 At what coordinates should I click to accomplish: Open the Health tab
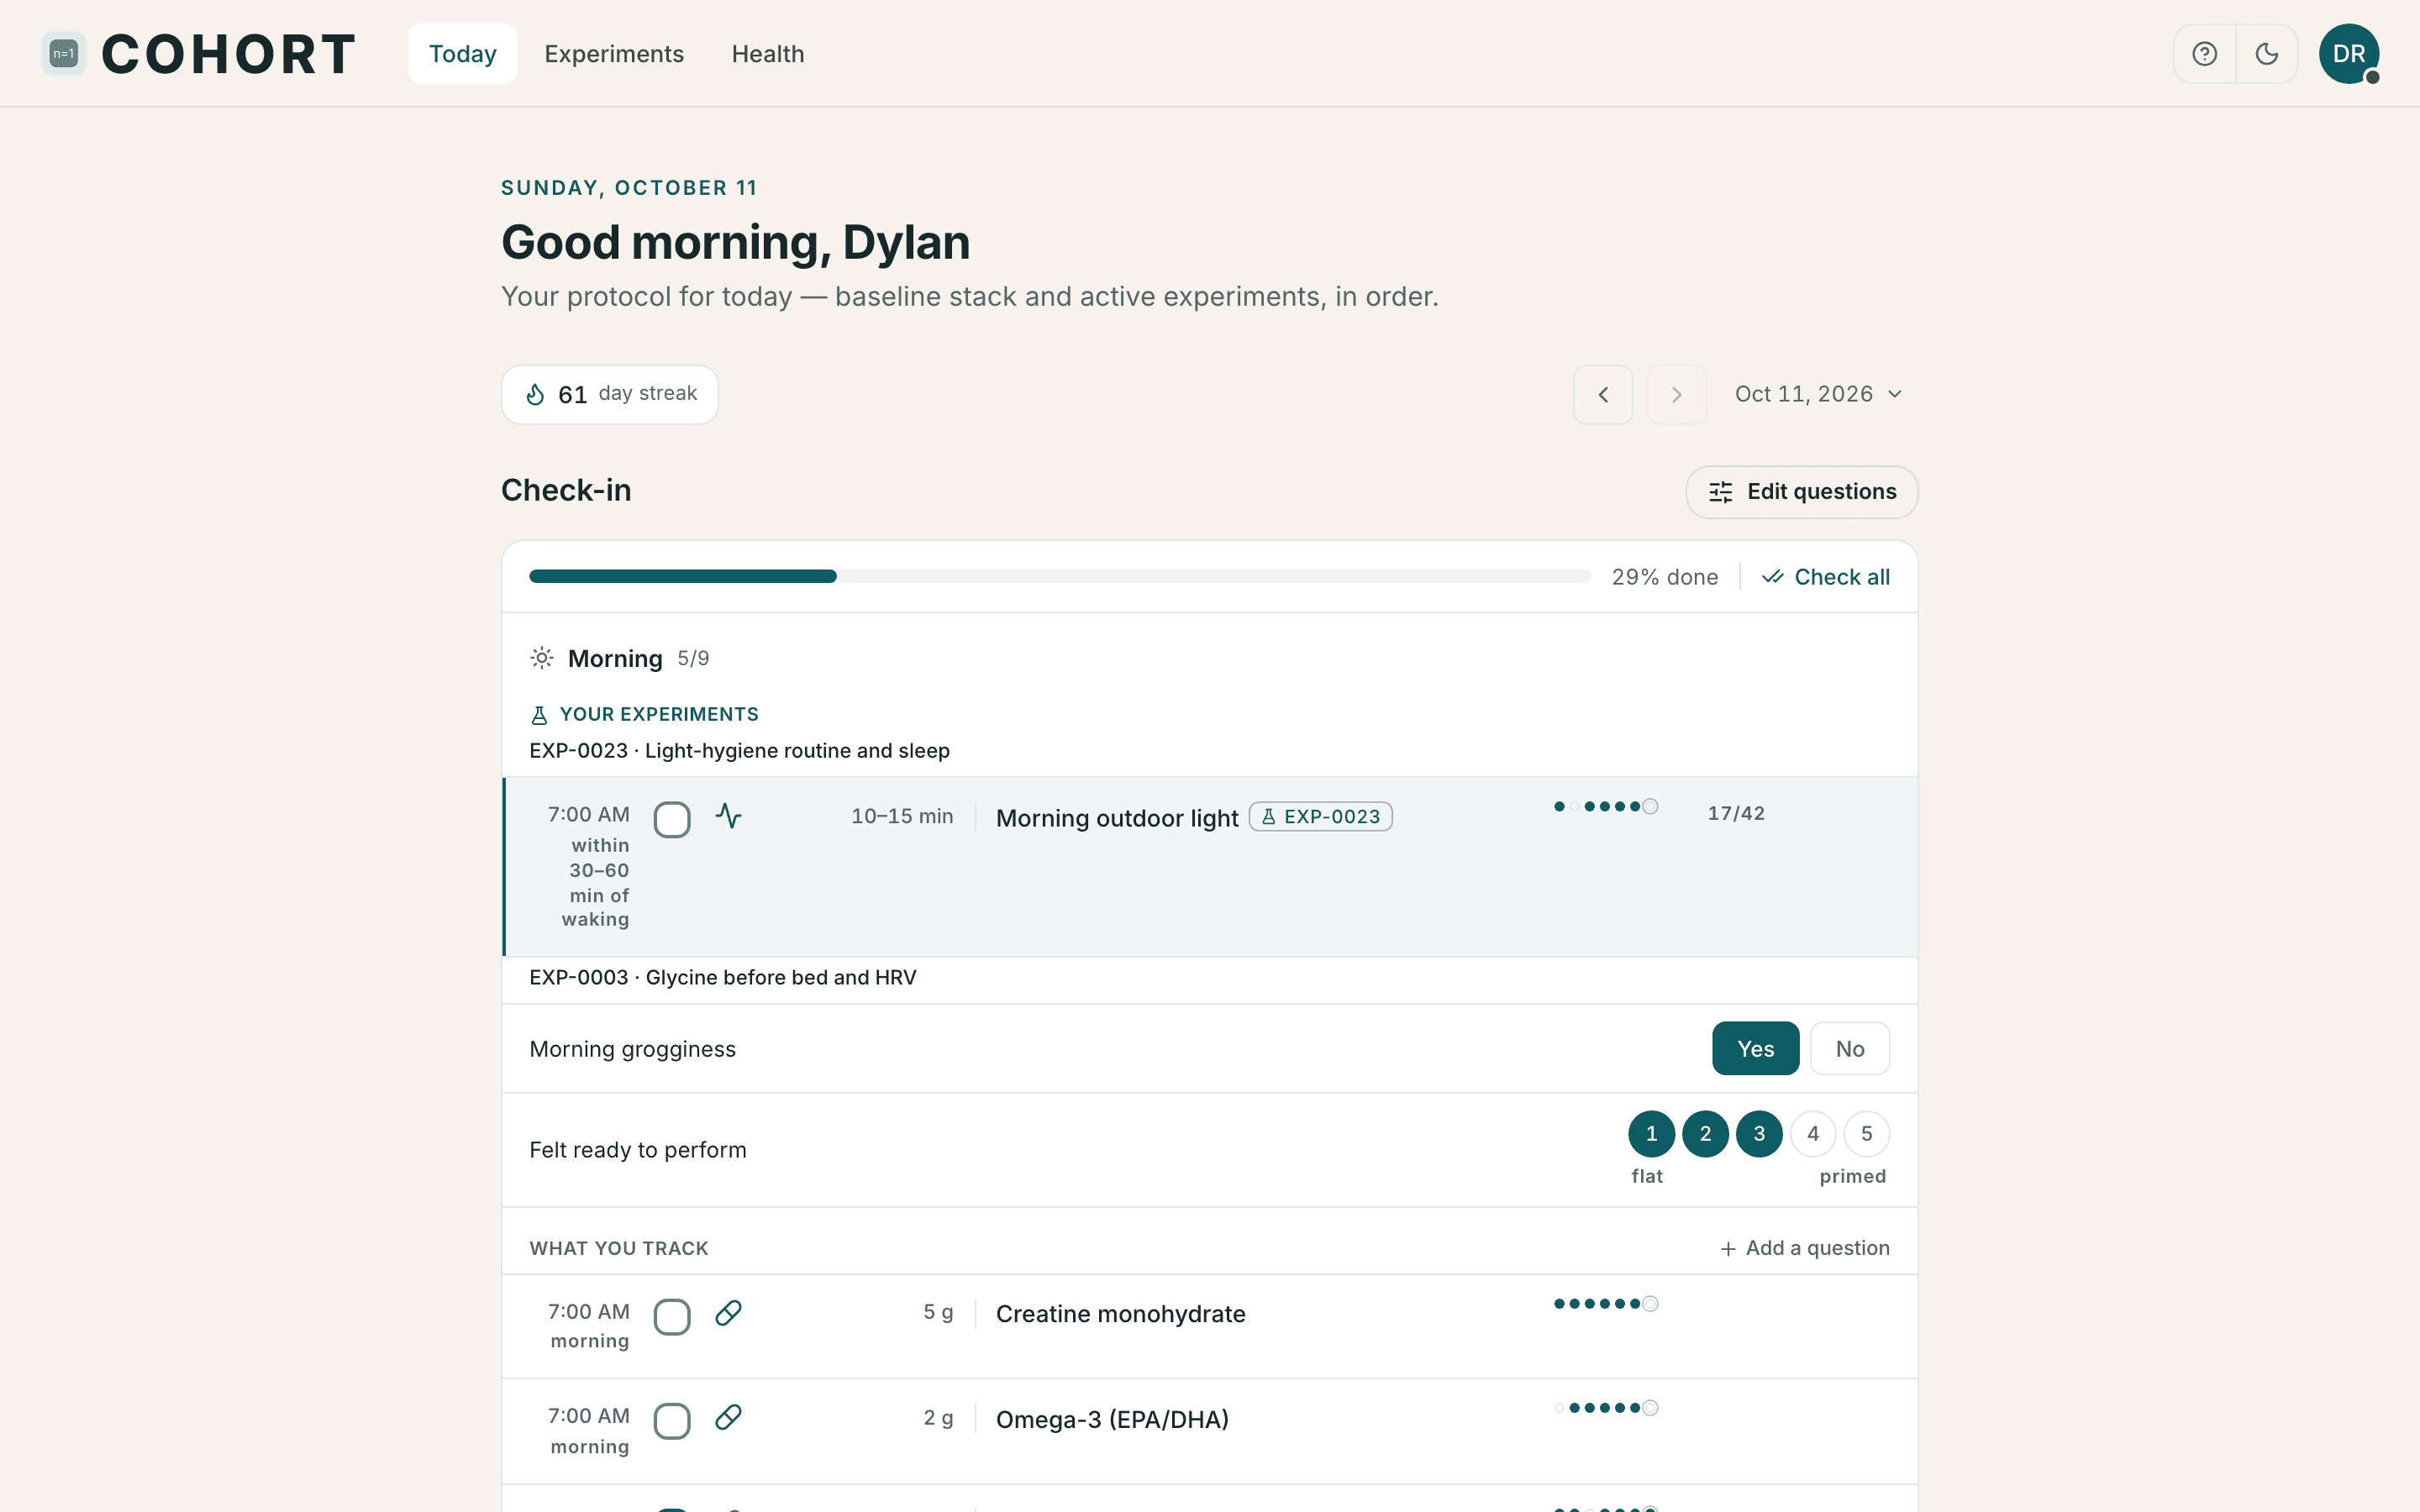(x=767, y=54)
